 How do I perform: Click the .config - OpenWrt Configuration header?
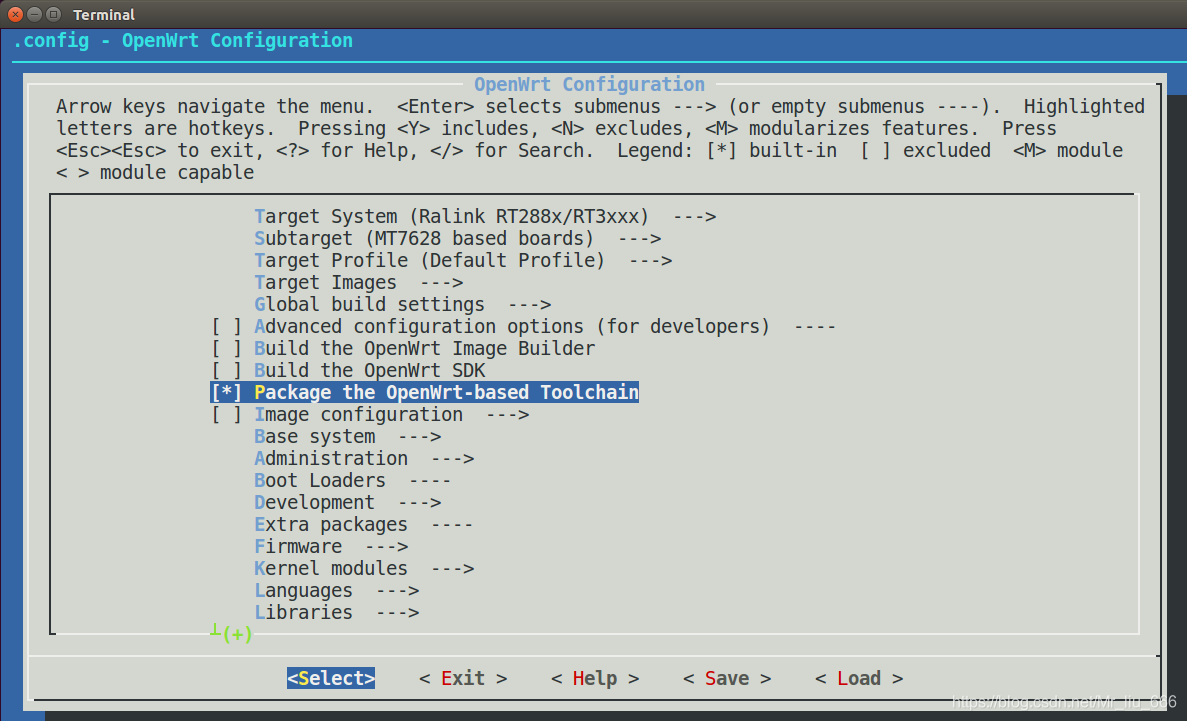(183, 41)
